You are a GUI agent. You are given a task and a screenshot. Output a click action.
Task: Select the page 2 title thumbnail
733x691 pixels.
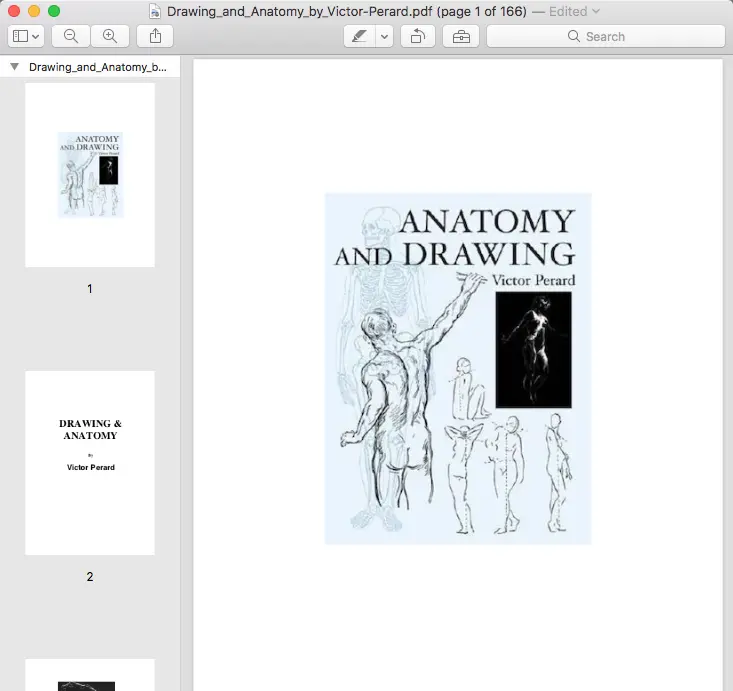tap(90, 463)
